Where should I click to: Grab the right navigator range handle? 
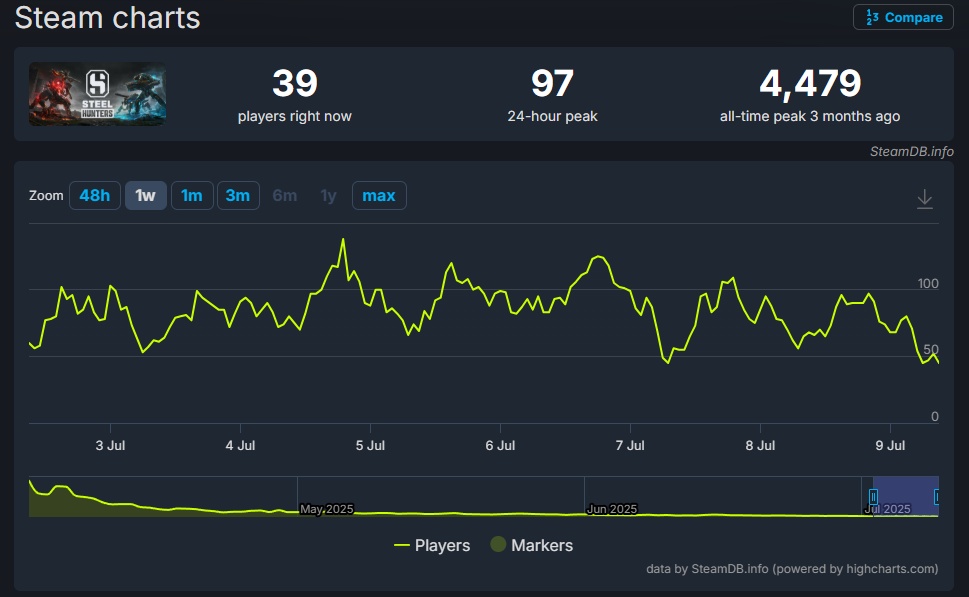coord(937,496)
